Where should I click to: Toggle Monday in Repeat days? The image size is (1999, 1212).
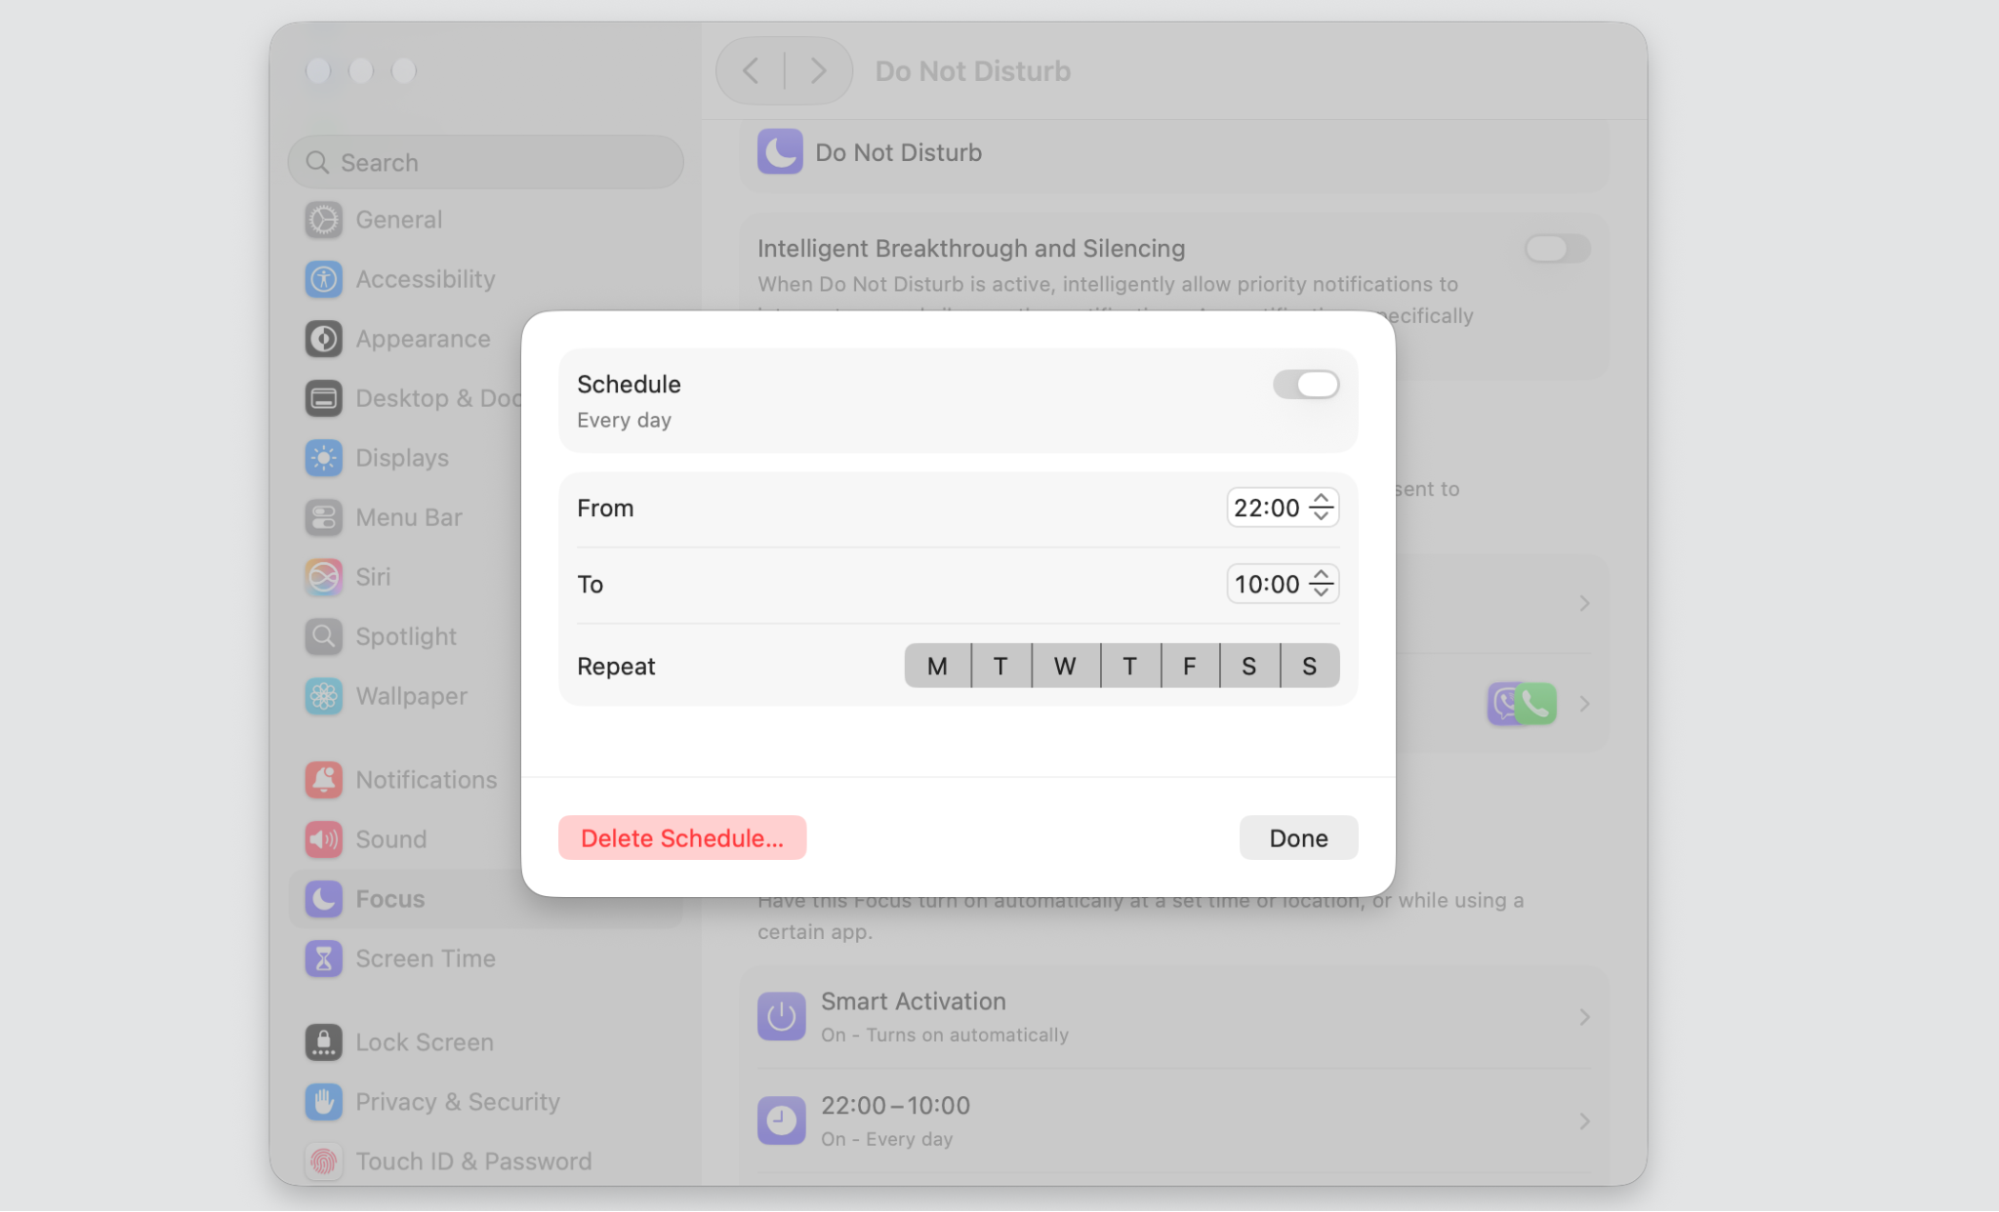point(937,666)
